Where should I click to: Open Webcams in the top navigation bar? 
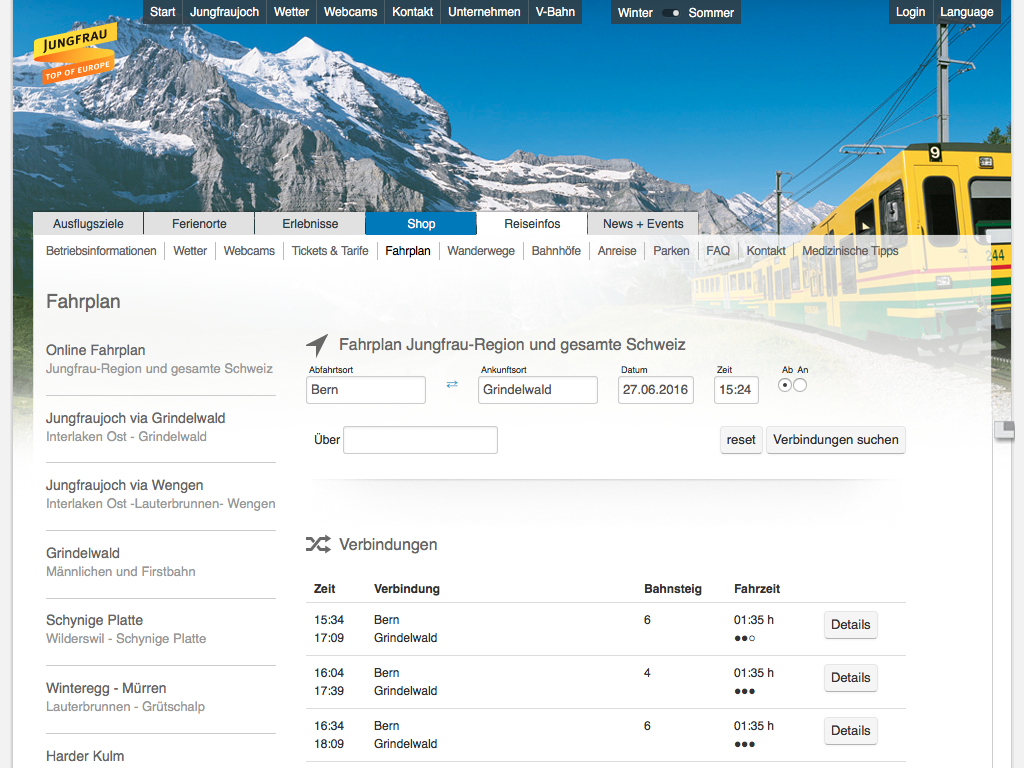(351, 12)
